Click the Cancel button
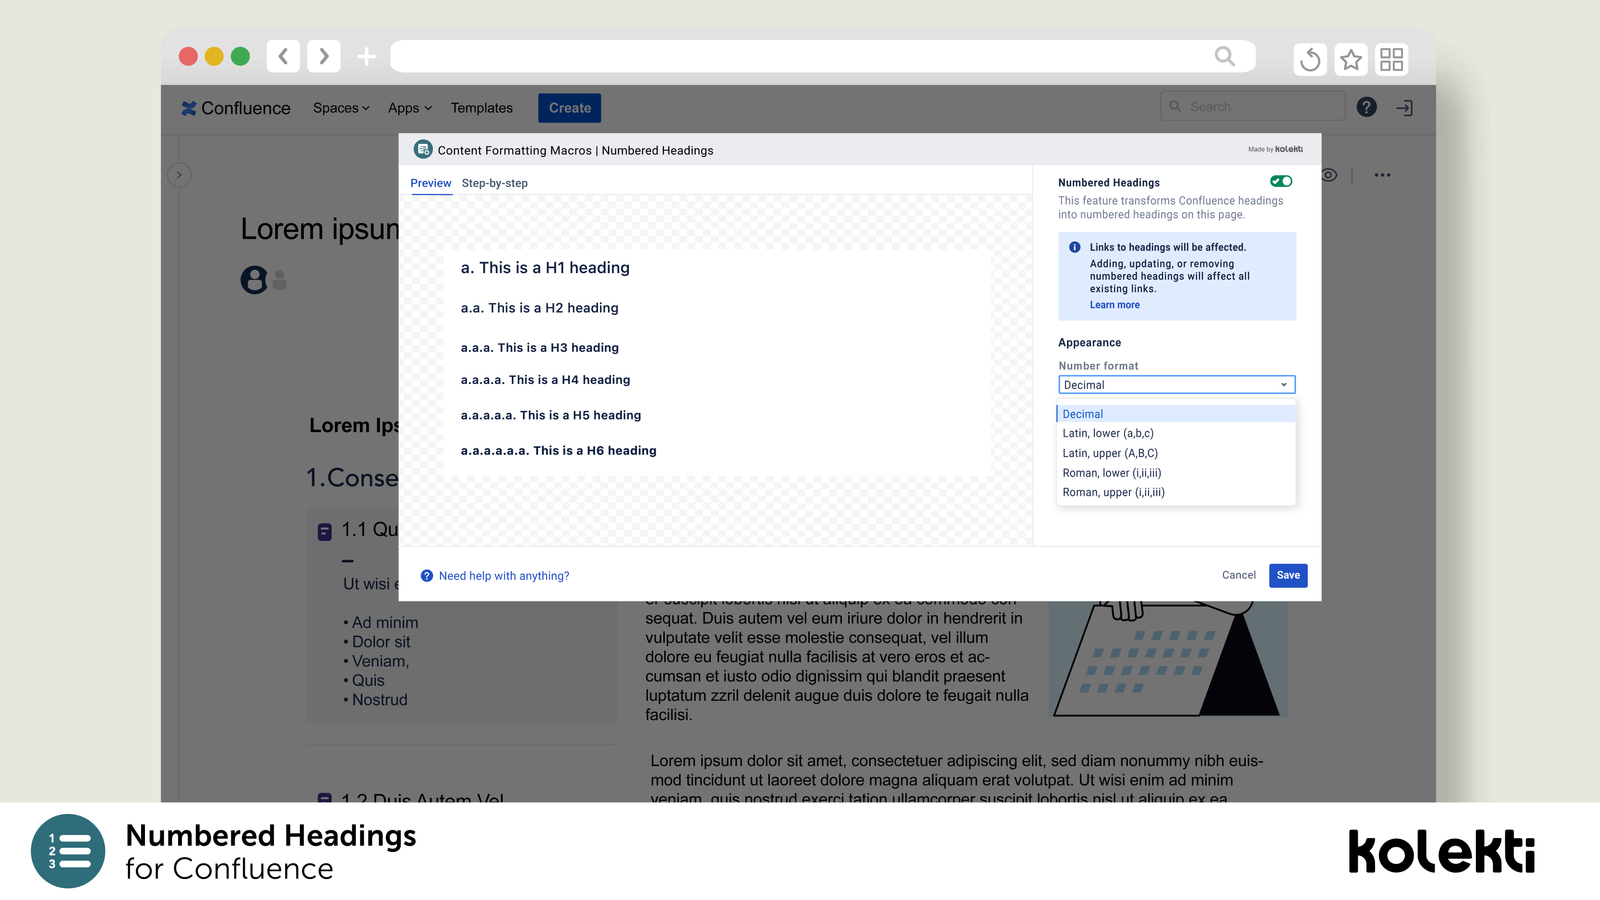This screenshot has height=900, width=1600. coord(1239,575)
